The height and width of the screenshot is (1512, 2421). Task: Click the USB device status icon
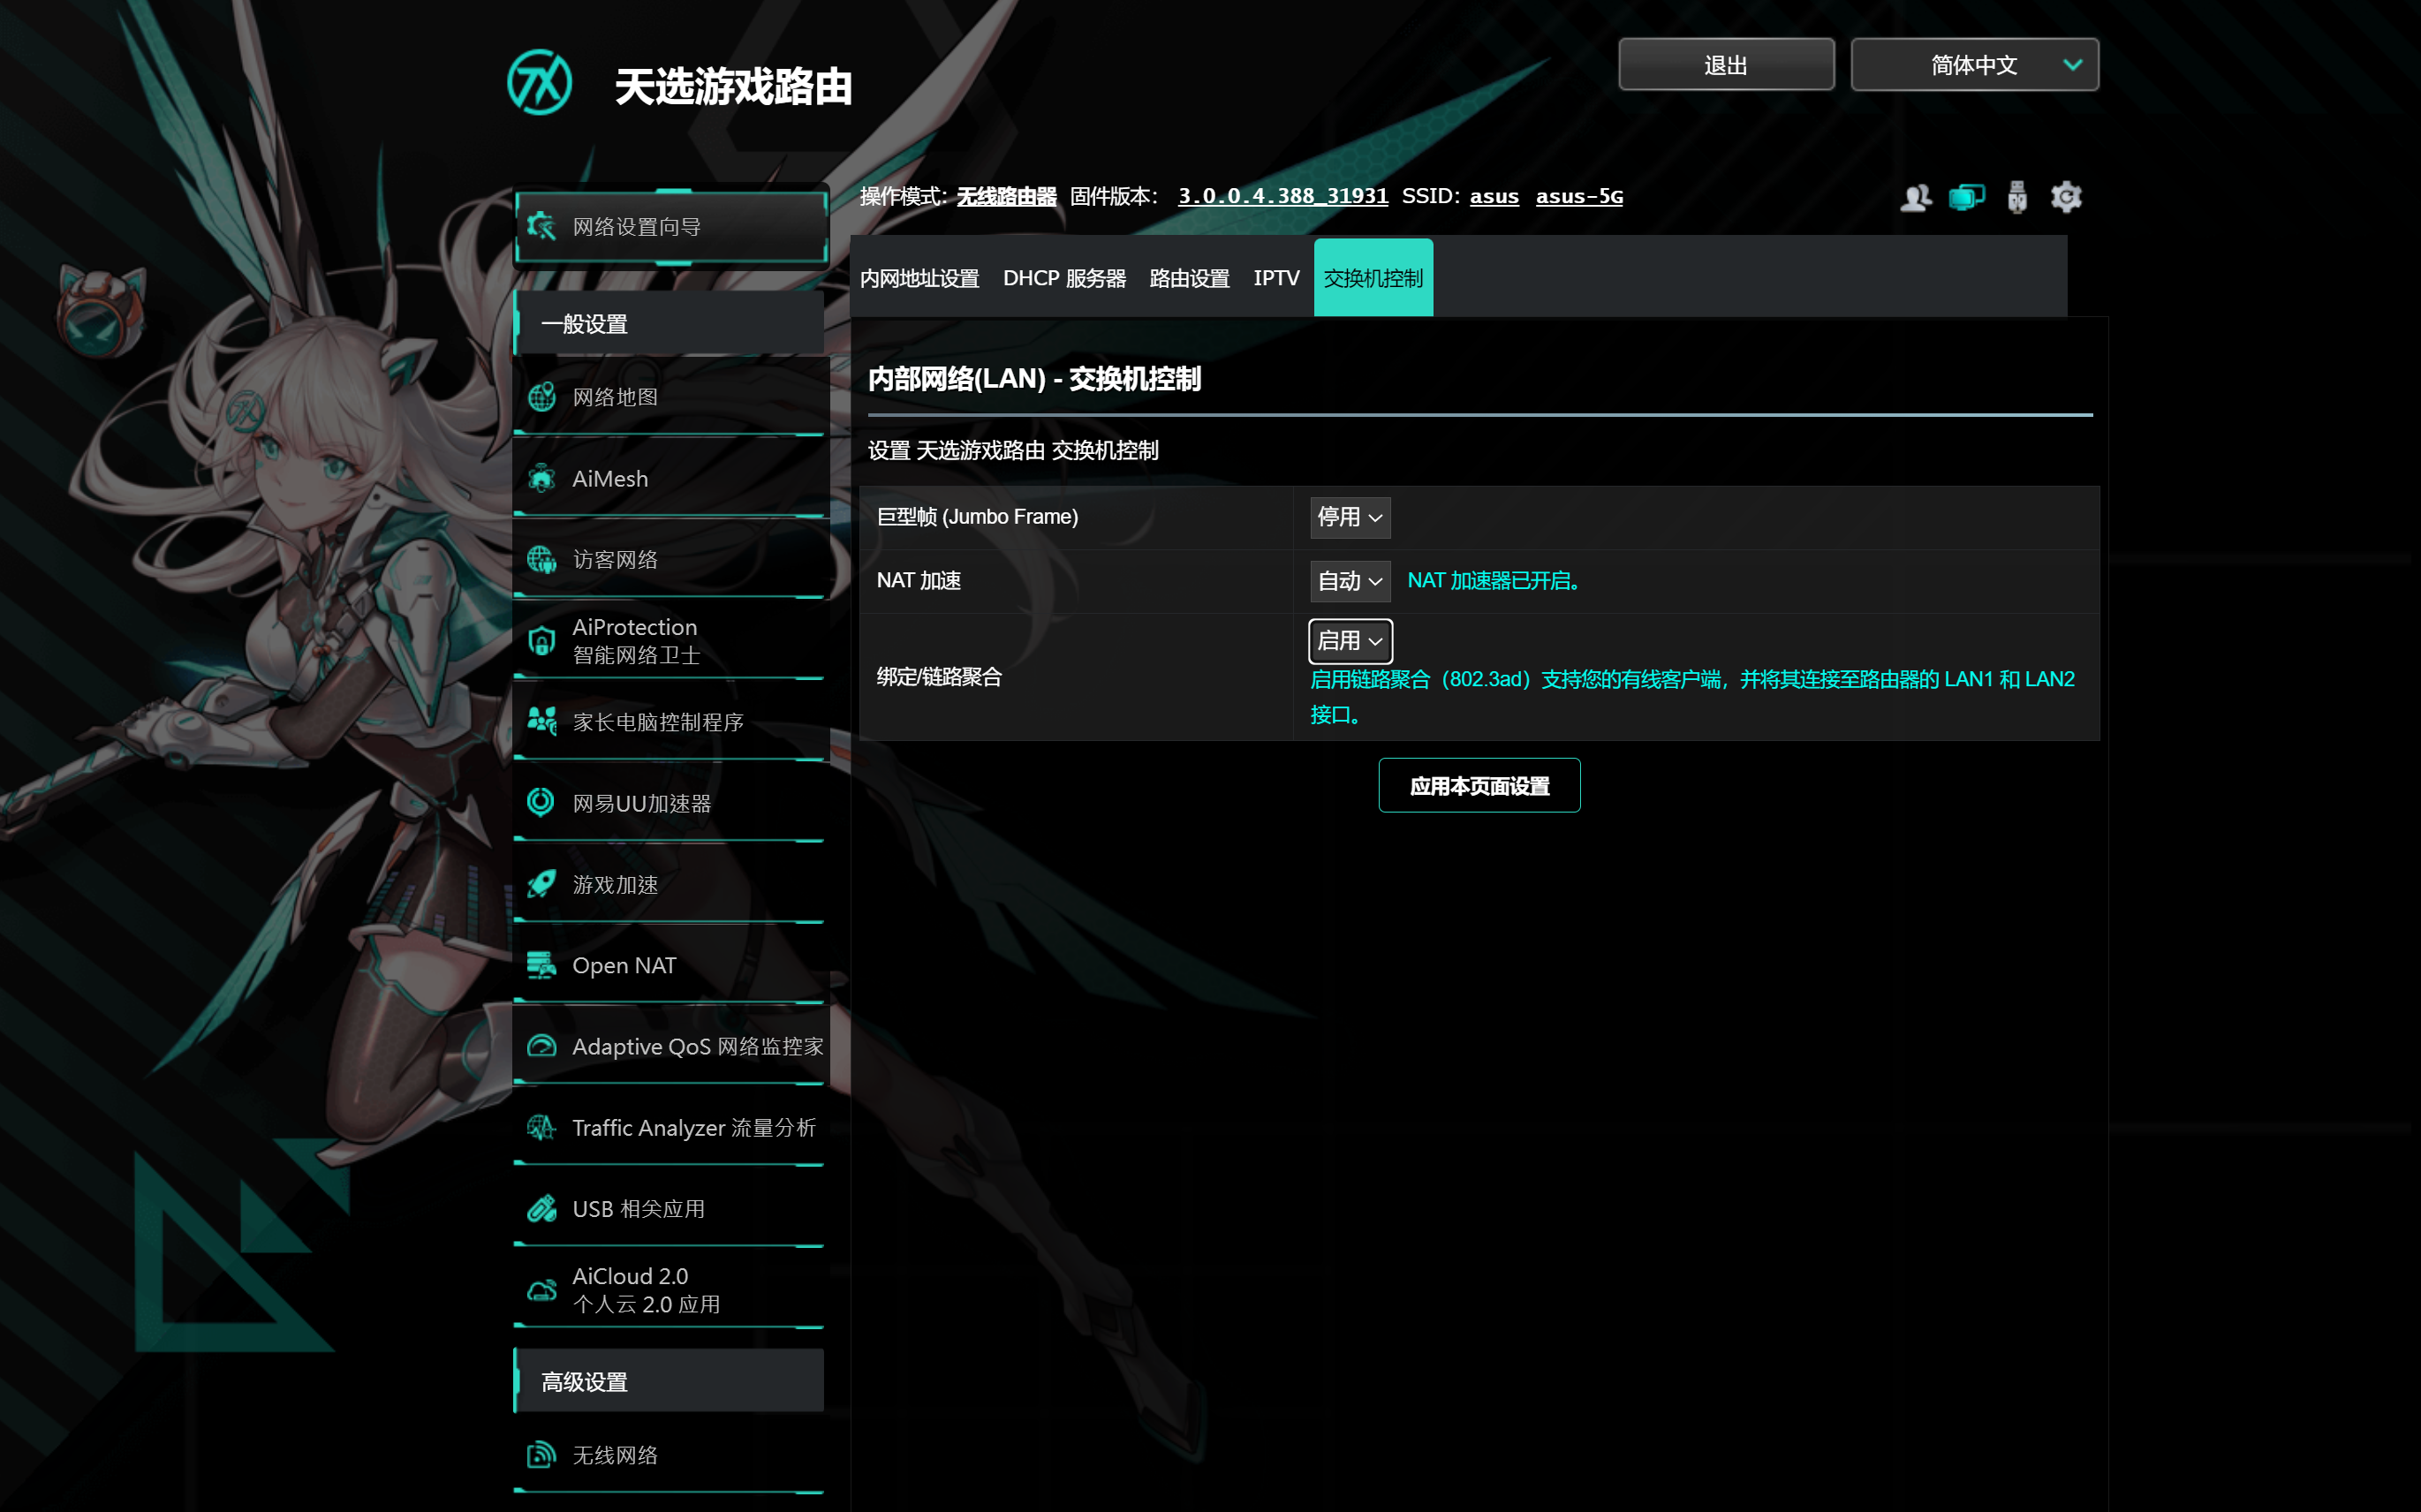tap(2017, 197)
